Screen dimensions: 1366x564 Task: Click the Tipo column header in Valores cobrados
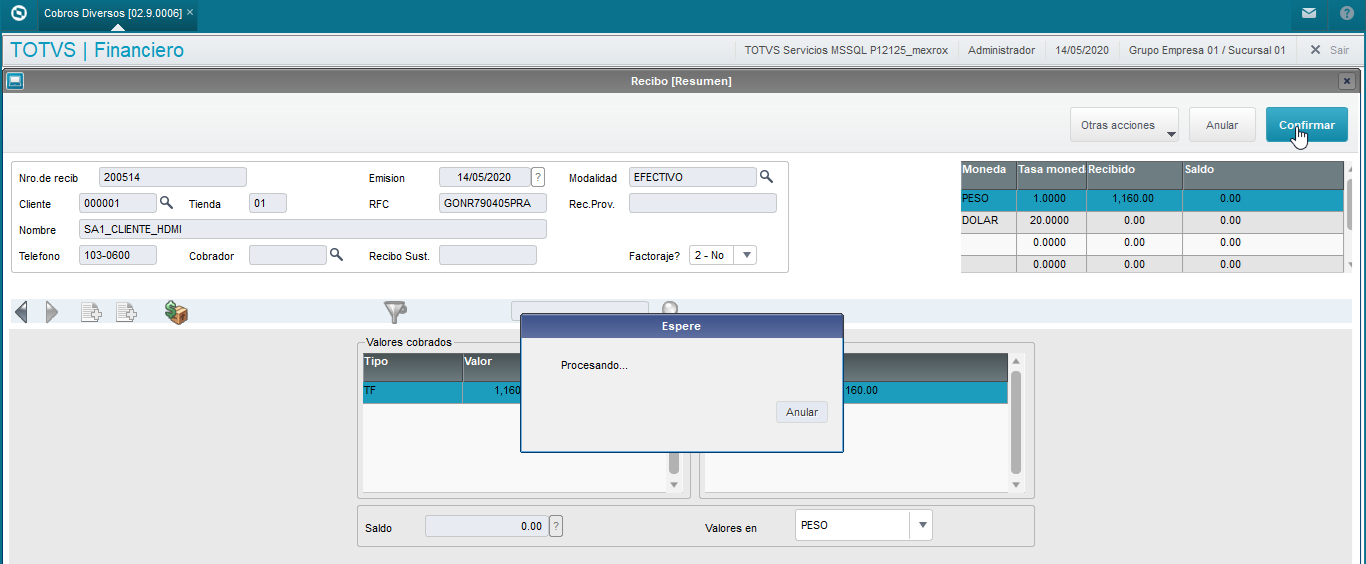[412, 366]
